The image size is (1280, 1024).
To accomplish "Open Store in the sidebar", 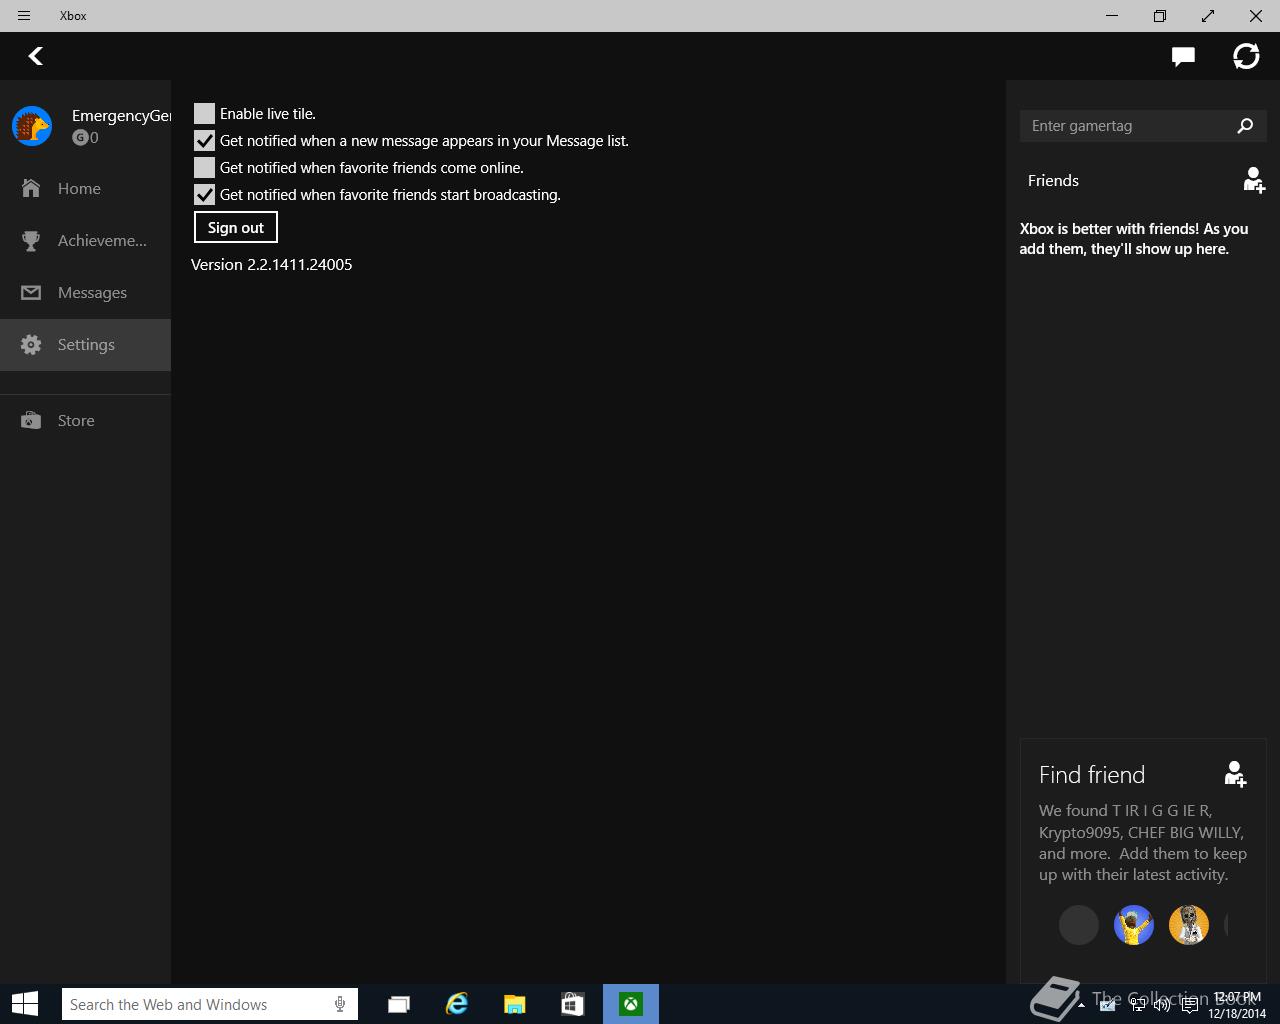I will point(85,420).
